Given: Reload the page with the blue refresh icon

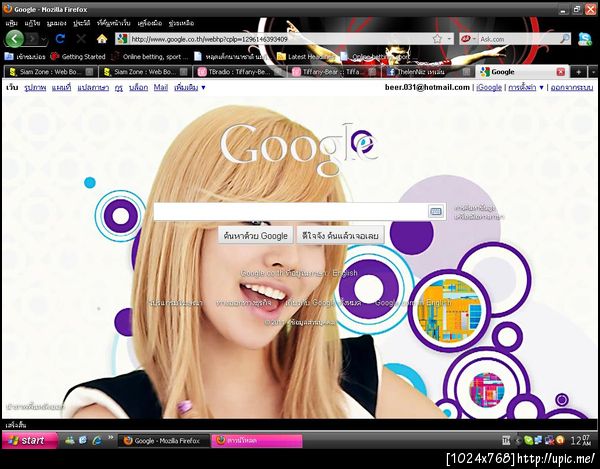Looking at the screenshot, I should (x=60, y=39).
